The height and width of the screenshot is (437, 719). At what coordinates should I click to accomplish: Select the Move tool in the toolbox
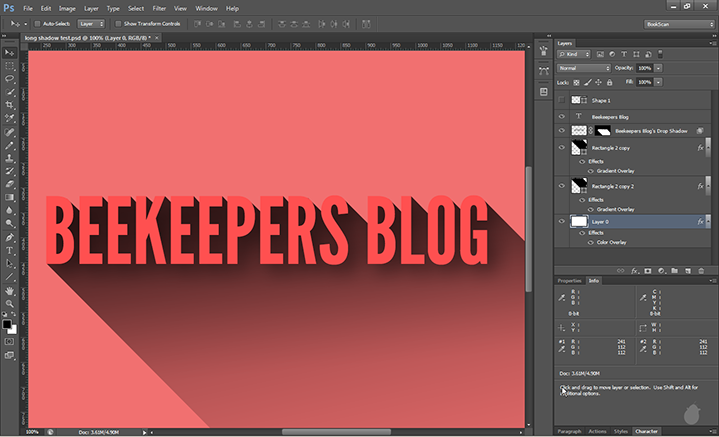(9, 51)
